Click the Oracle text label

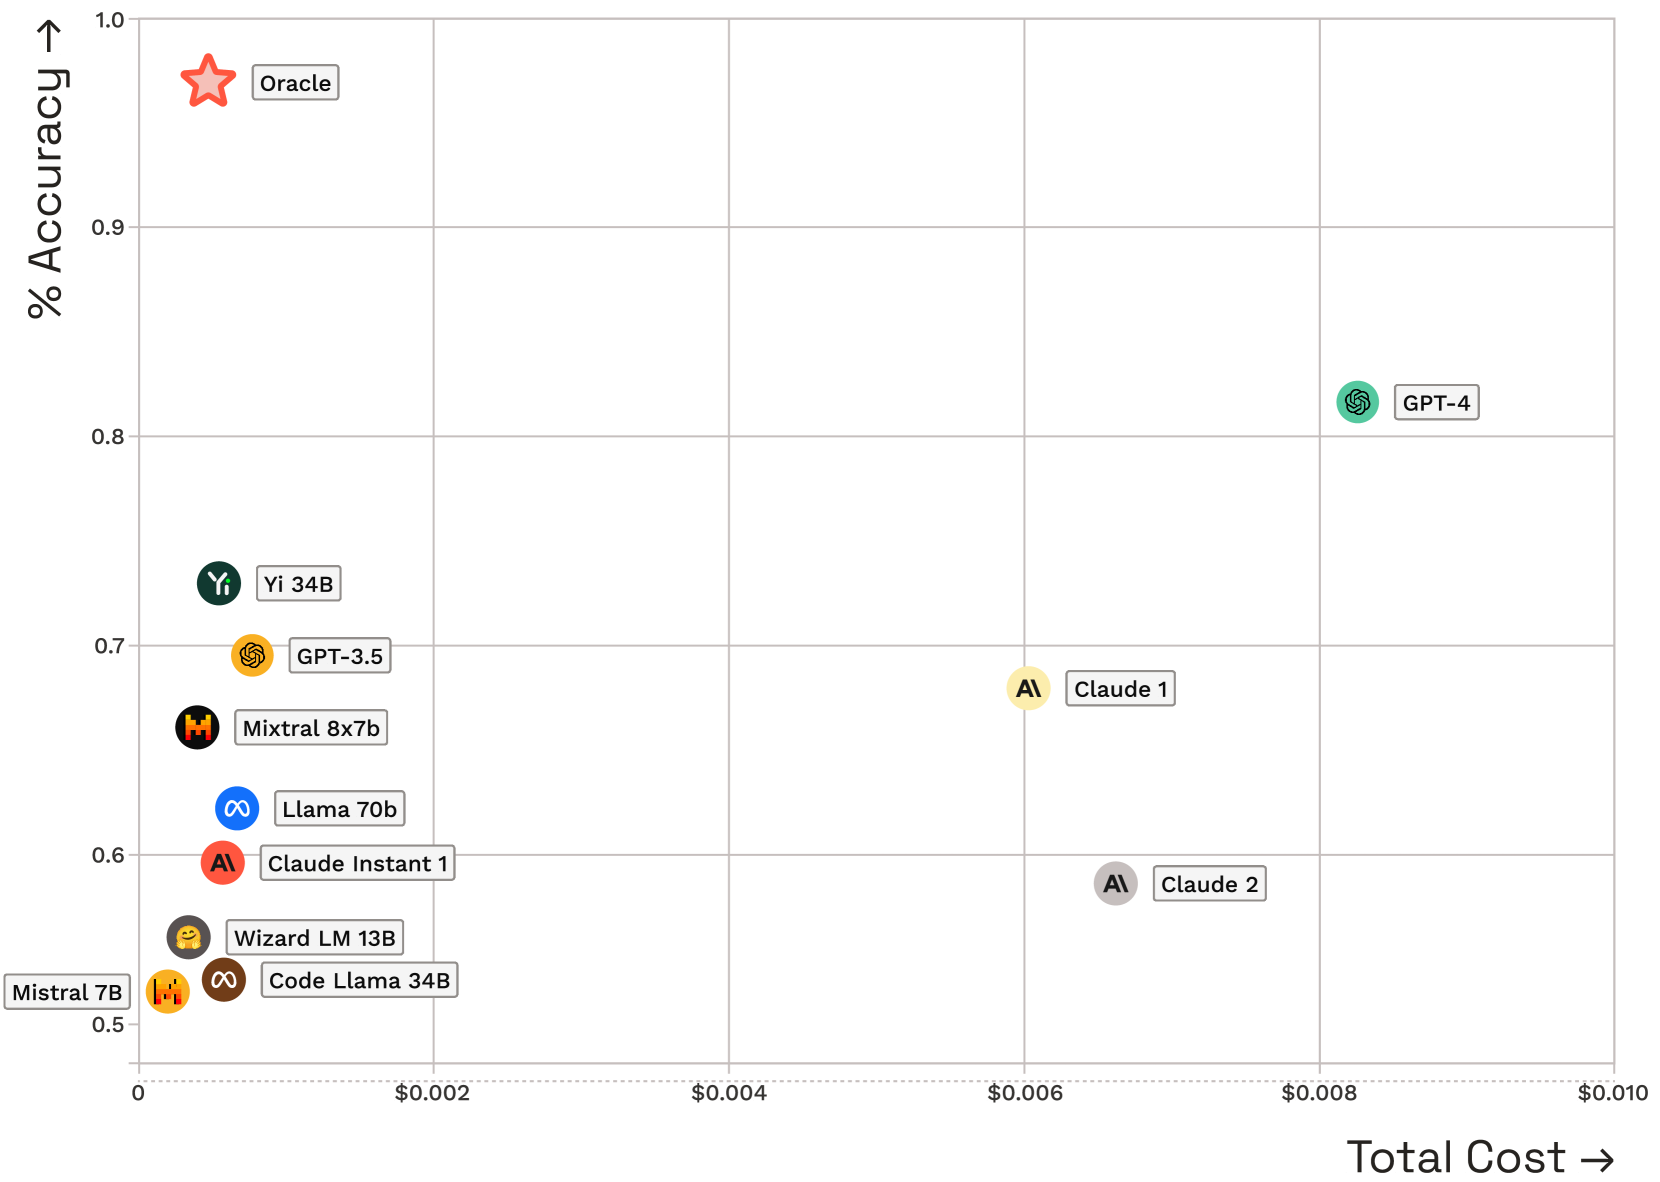tap(295, 83)
